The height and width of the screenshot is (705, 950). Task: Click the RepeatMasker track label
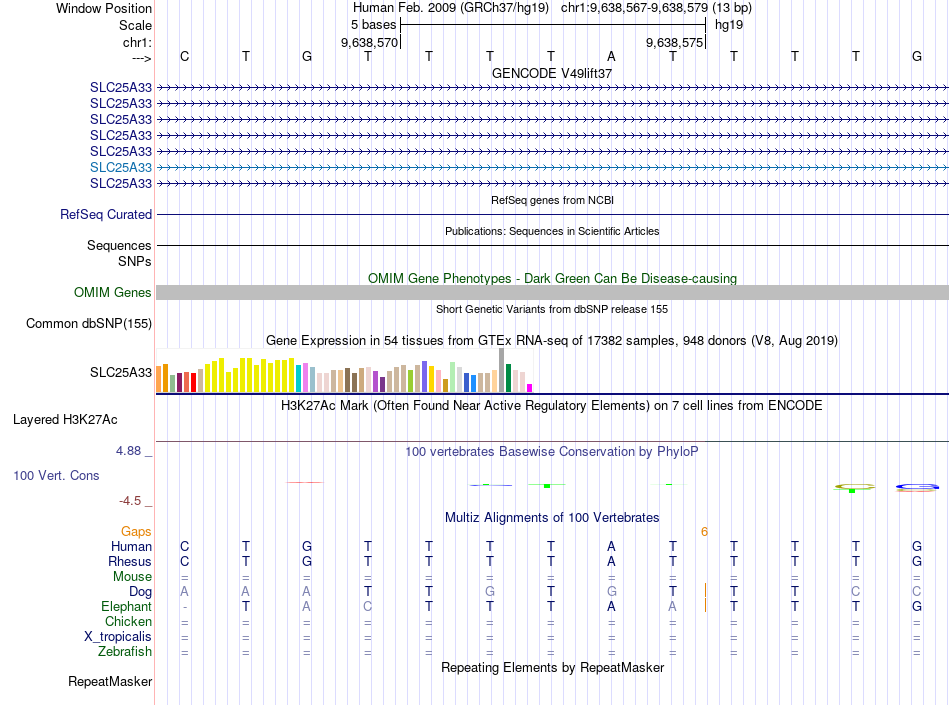tap(110, 682)
